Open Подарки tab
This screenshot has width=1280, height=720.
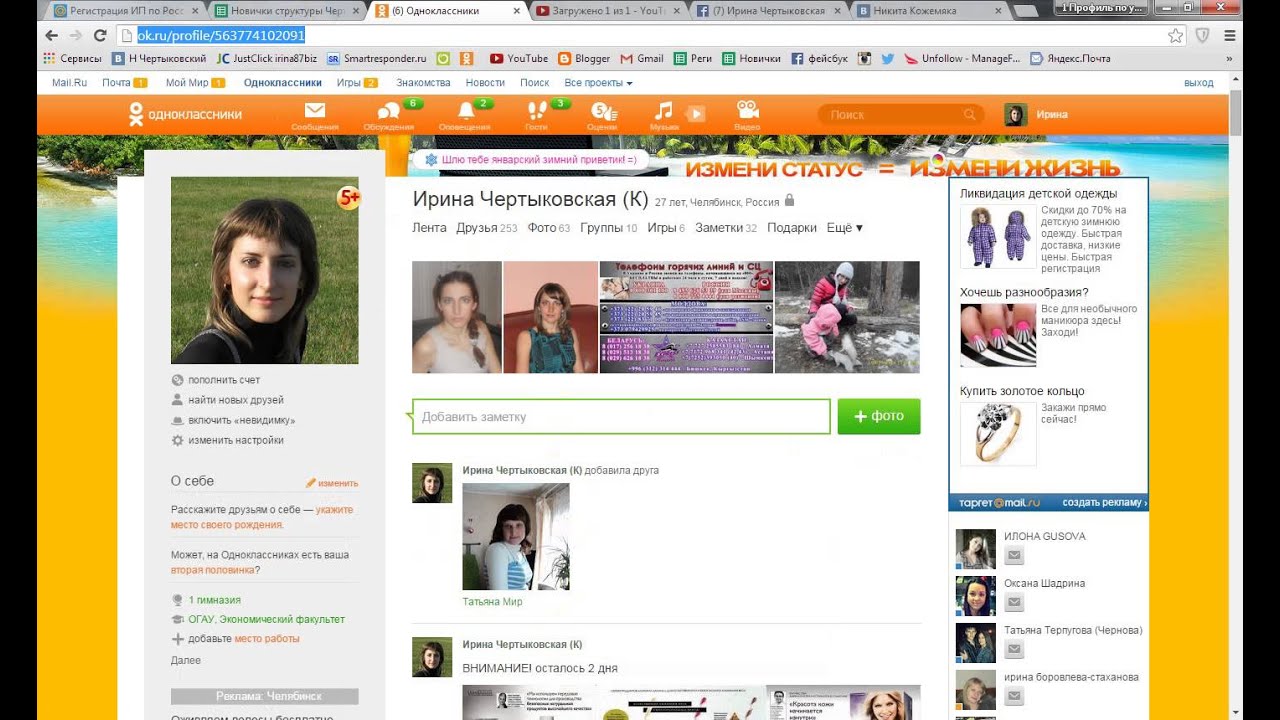point(792,228)
